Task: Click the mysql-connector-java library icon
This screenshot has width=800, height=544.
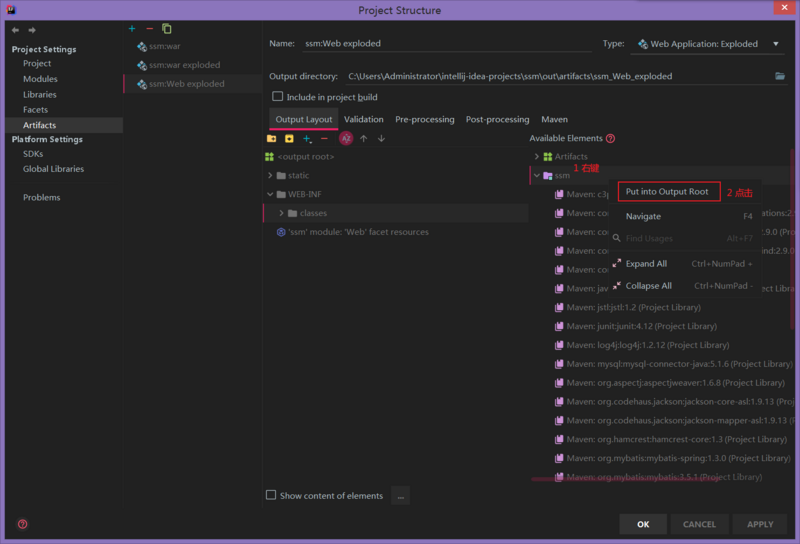Action: (559, 364)
